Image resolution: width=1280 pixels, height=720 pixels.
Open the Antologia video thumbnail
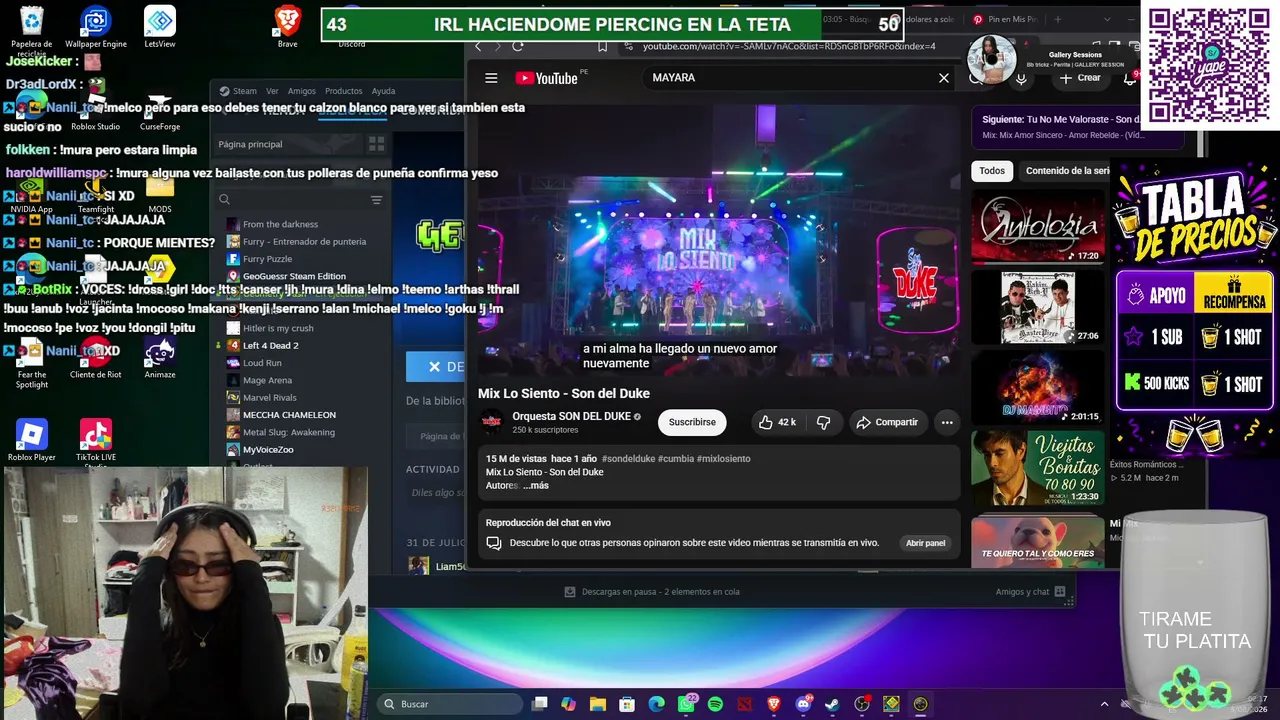point(1037,227)
